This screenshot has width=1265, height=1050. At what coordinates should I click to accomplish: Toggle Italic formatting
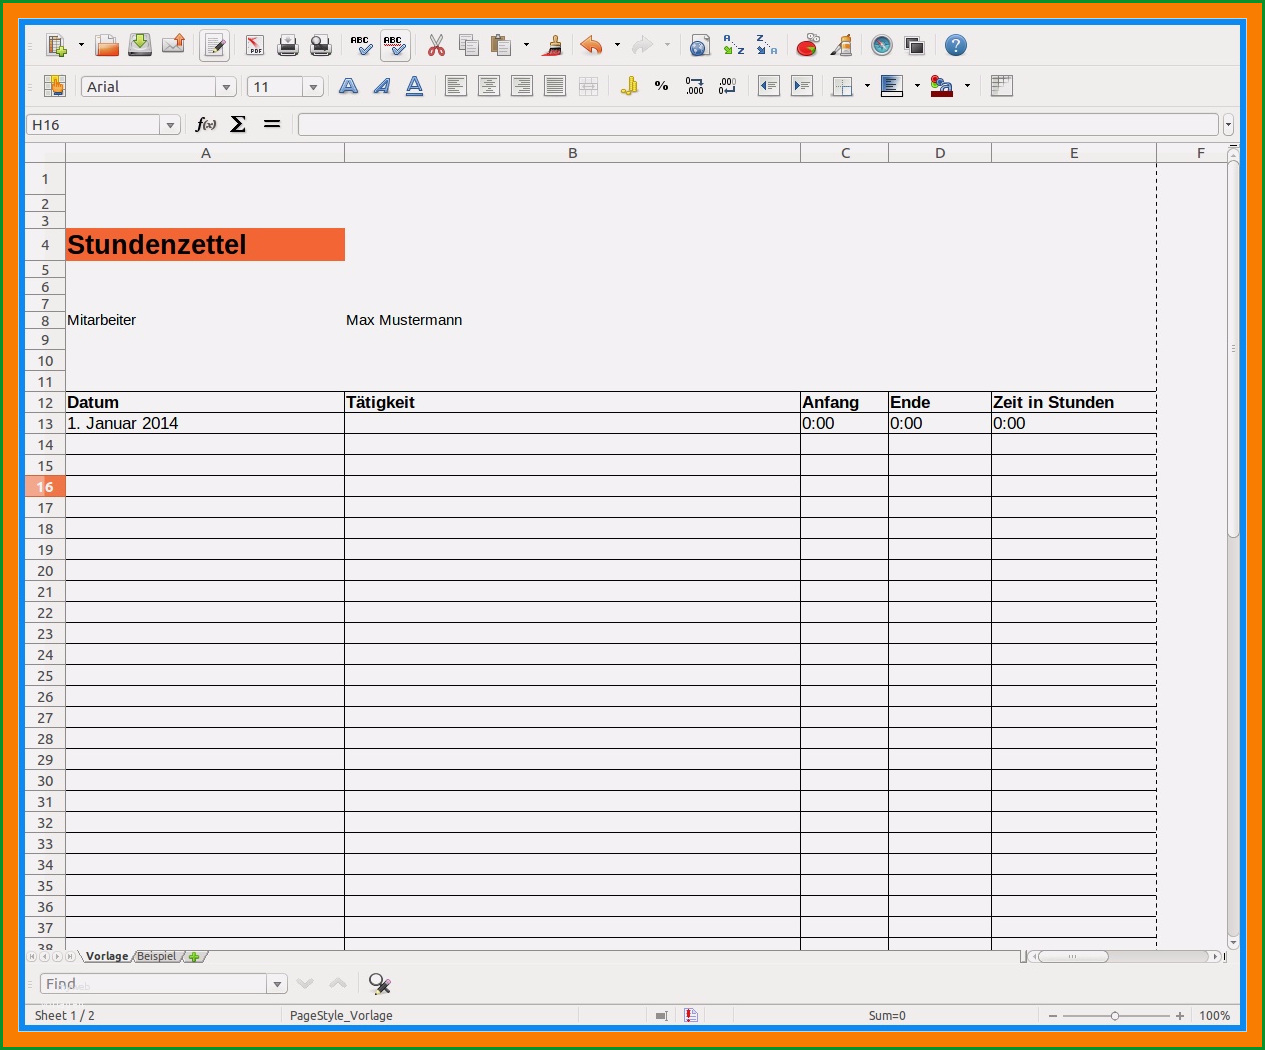381,86
